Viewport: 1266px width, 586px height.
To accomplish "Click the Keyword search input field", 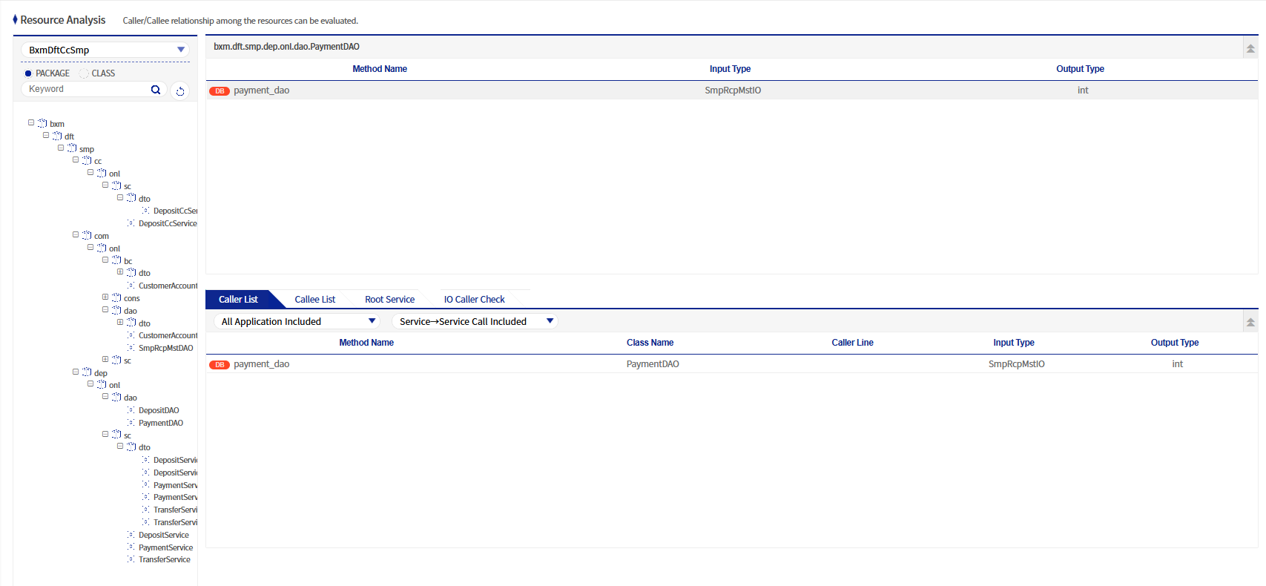I will [85, 90].
